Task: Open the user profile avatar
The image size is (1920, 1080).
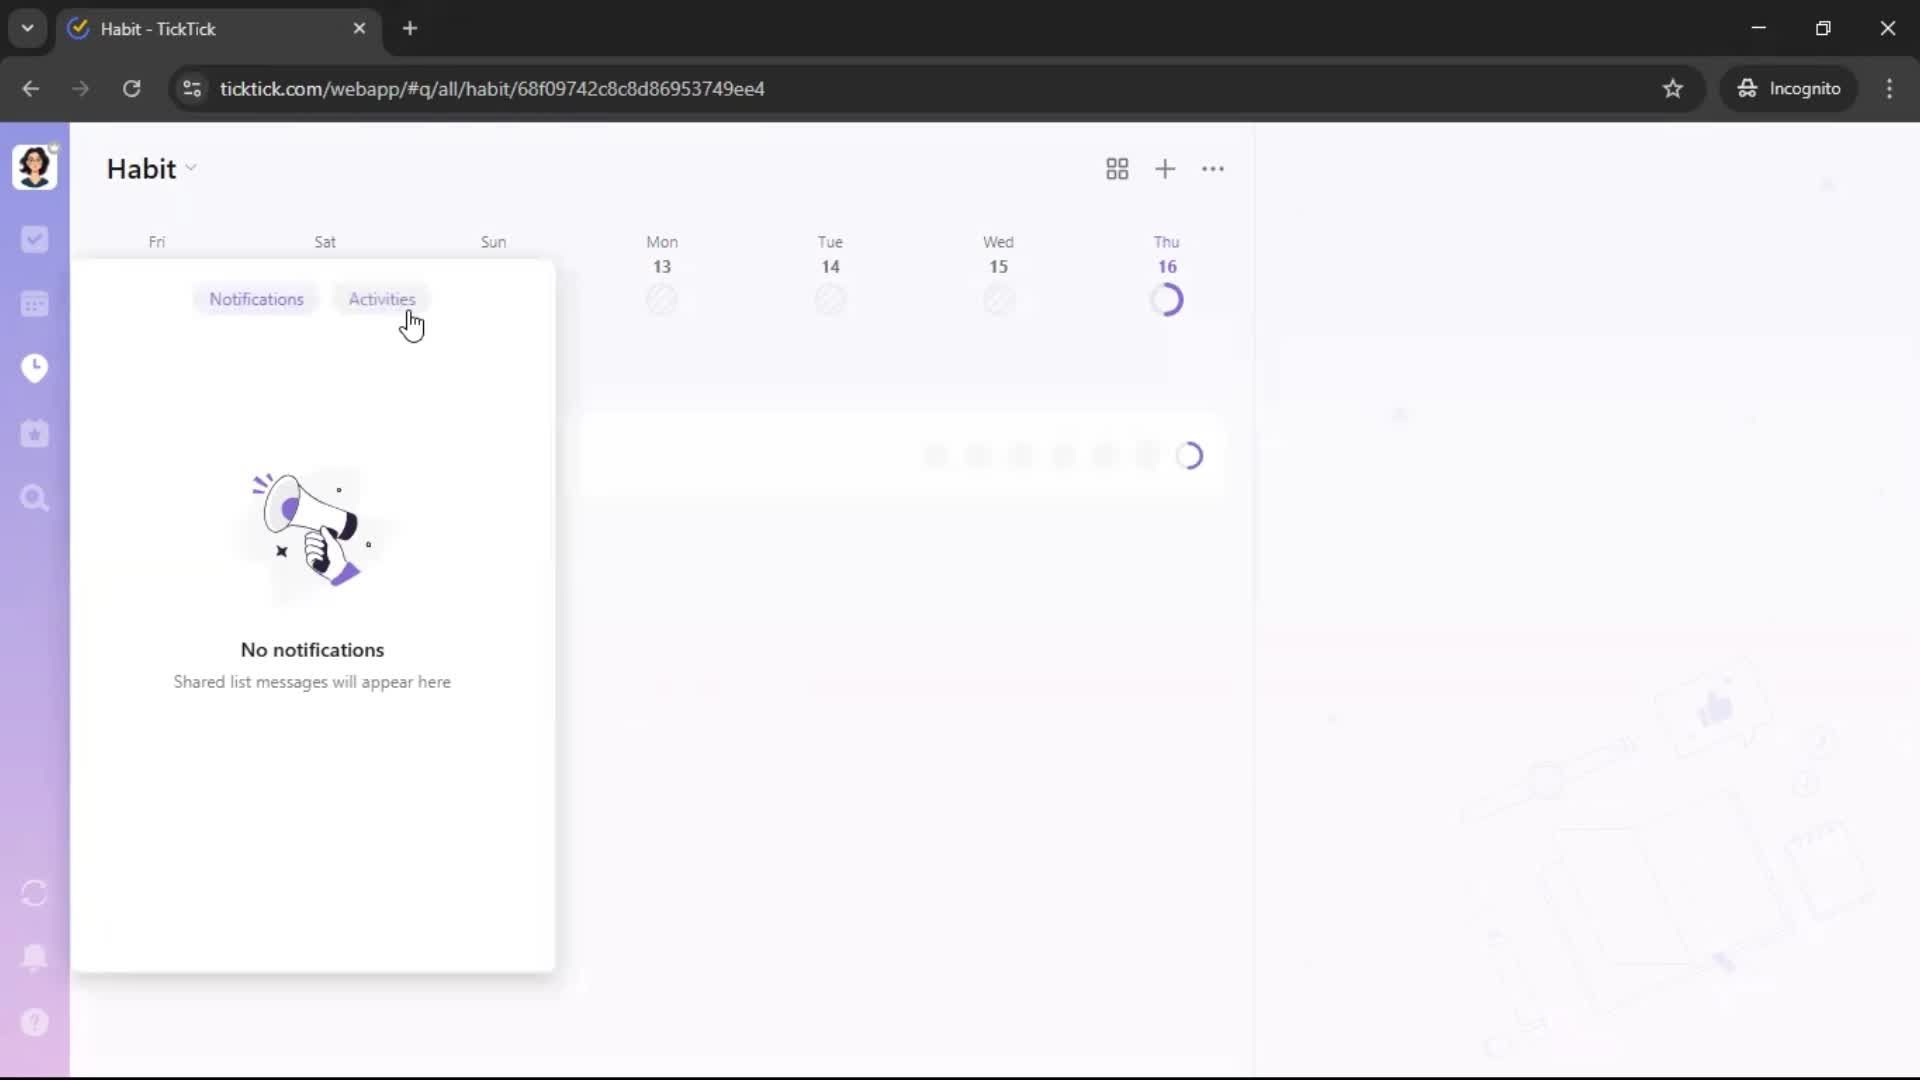Action: 34,167
